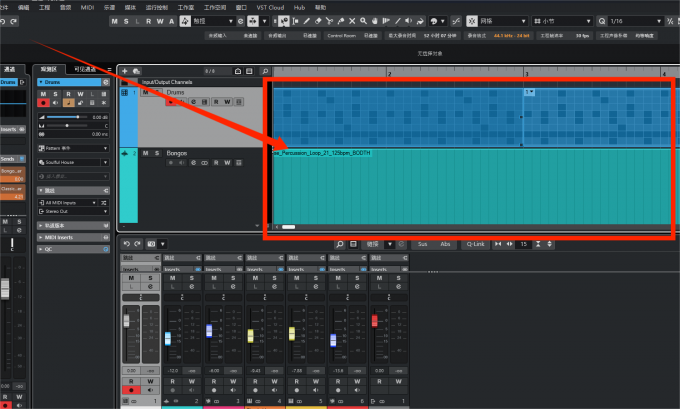Toggle Auto-Scroll button in toolbar
Image resolution: width=680 pixels, height=409 pixels.
[x=253, y=21]
